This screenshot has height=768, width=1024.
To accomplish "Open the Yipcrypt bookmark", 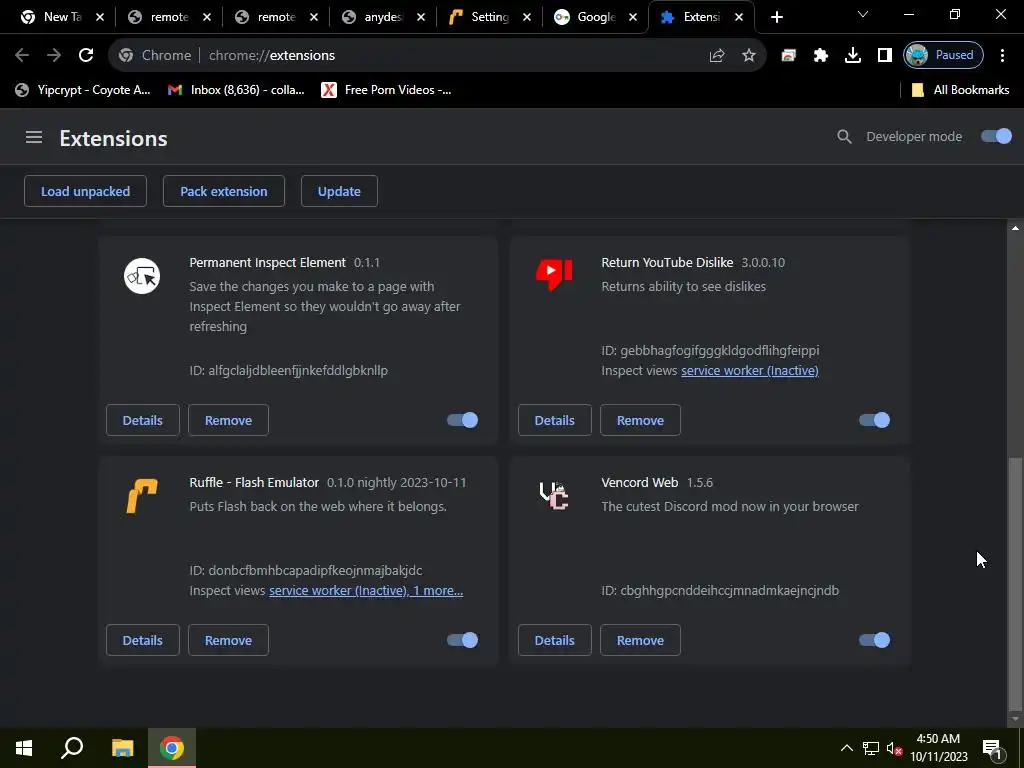I will (83, 90).
